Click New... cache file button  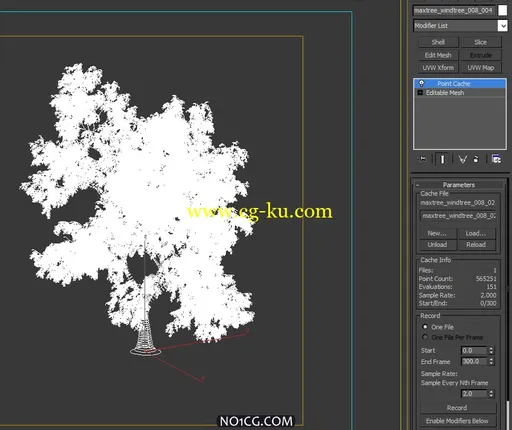(x=437, y=233)
